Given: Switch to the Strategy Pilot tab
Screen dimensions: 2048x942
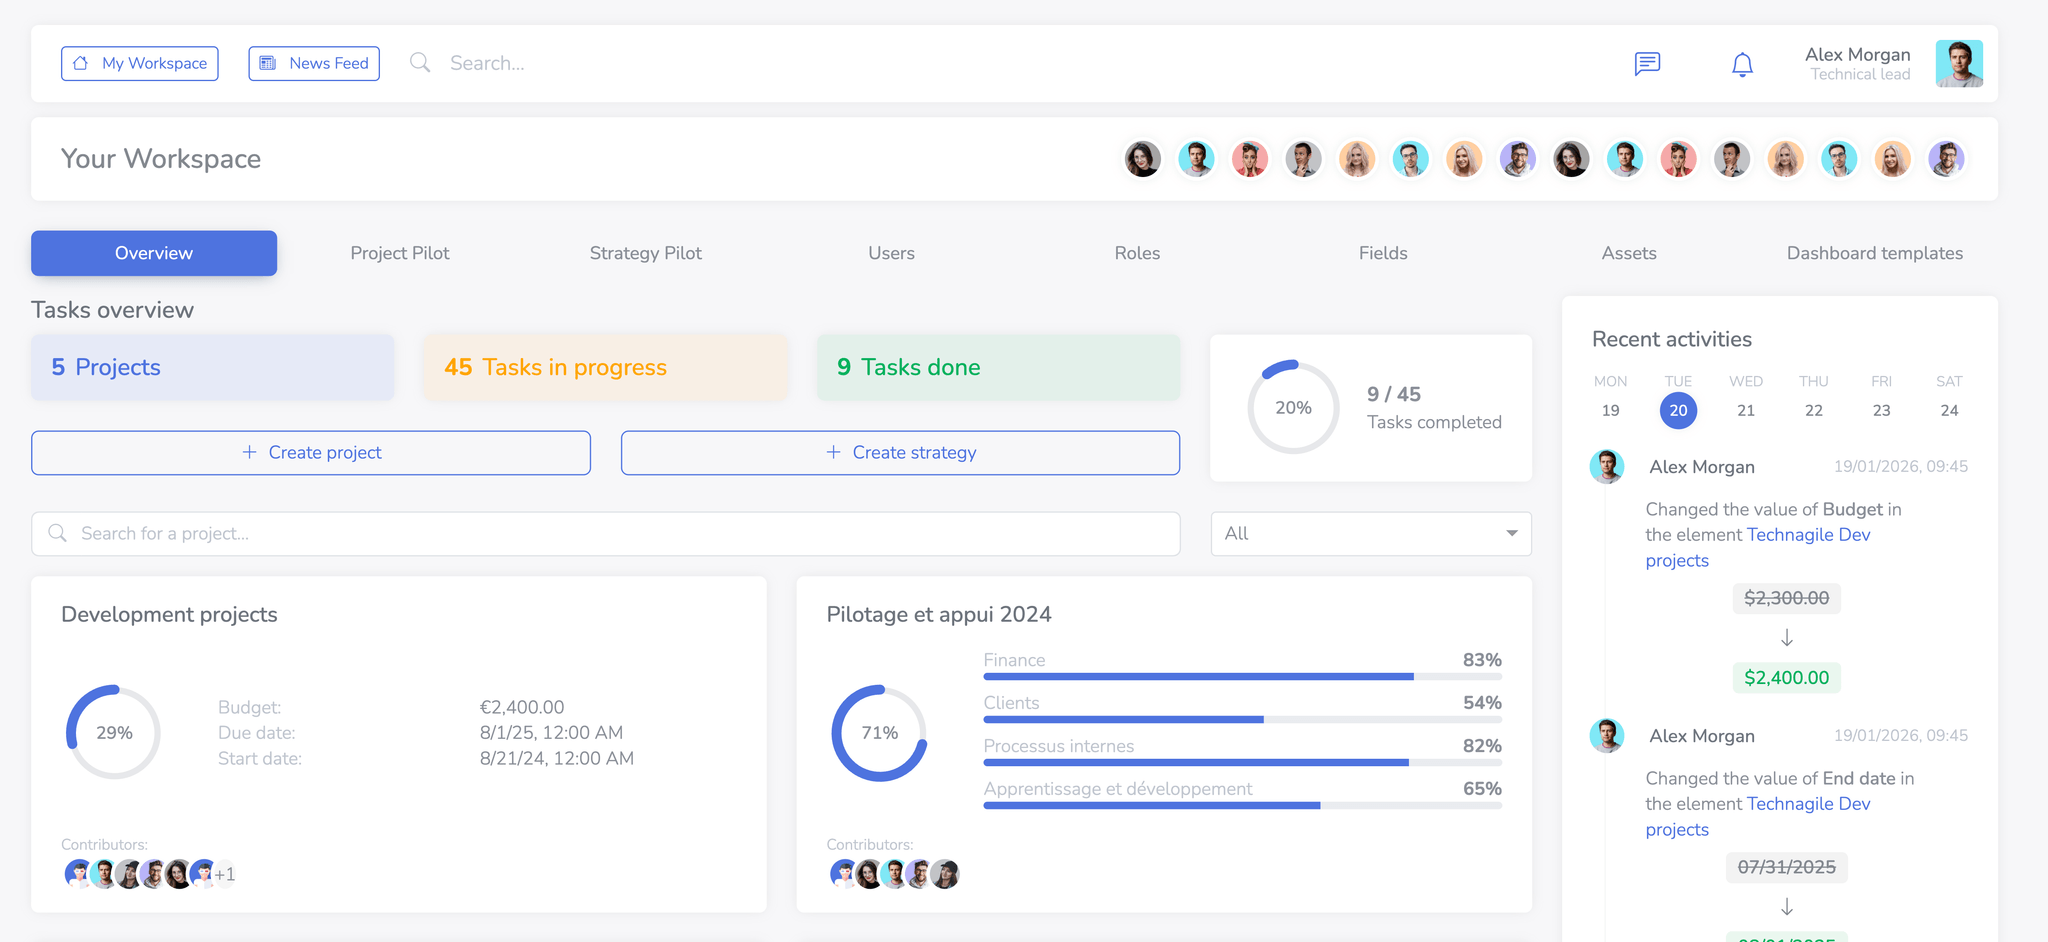Looking at the screenshot, I should pyautogui.click(x=645, y=253).
